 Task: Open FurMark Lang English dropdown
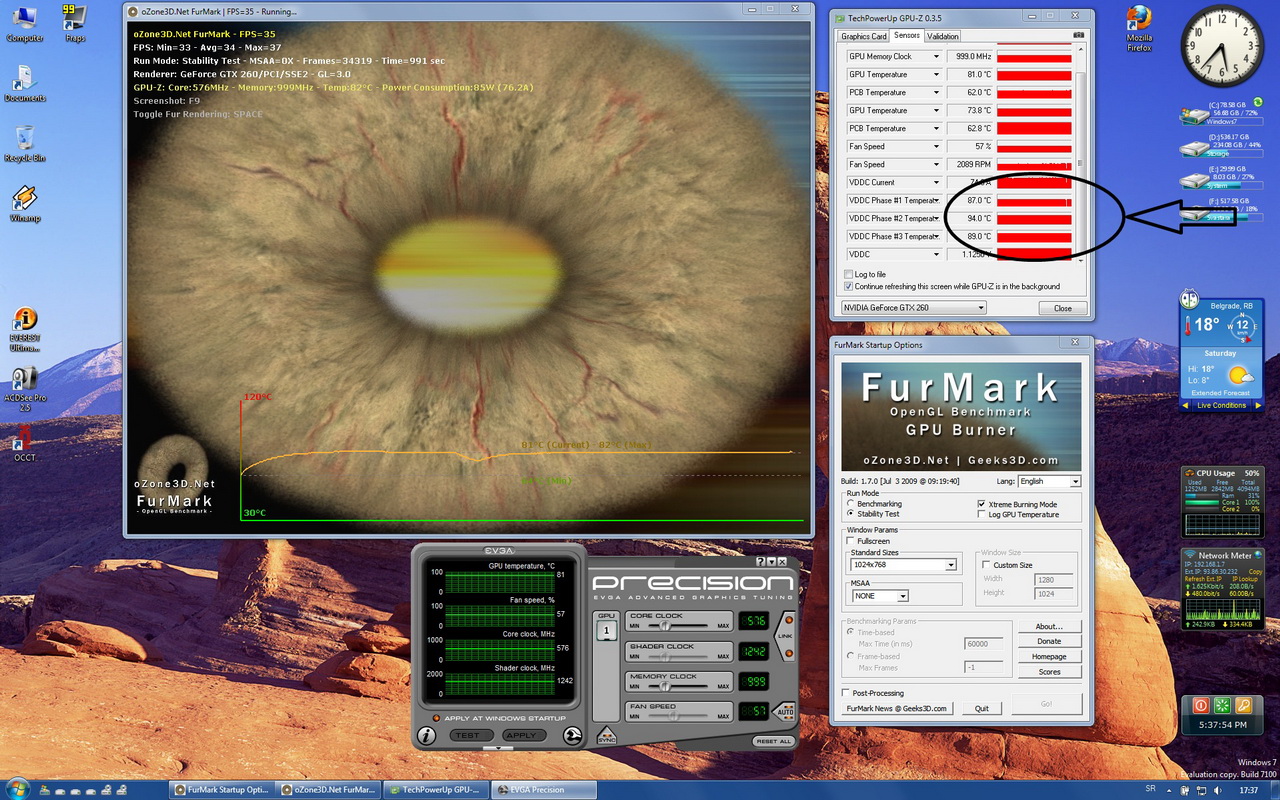click(x=1049, y=482)
